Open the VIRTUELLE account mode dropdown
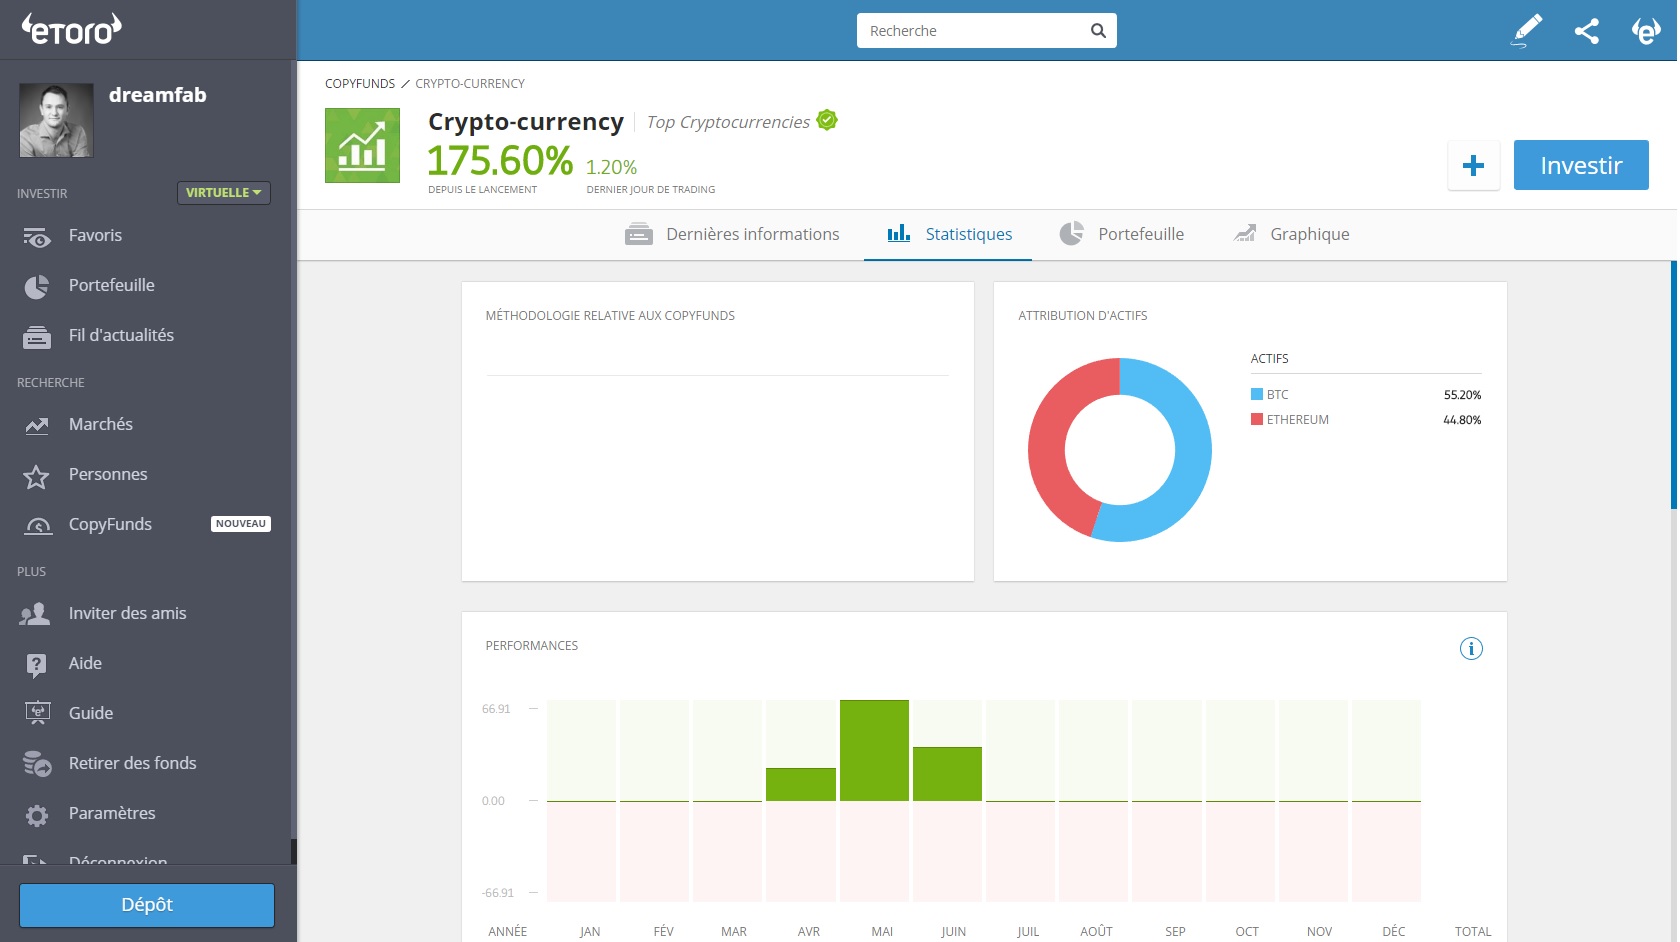Image resolution: width=1680 pixels, height=942 pixels. [x=224, y=193]
